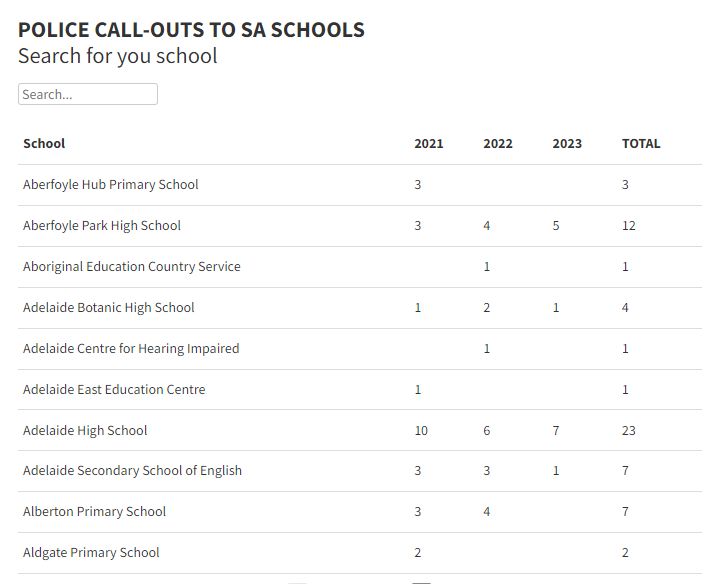Click the Search input field
This screenshot has width=728, height=584.
tap(87, 94)
